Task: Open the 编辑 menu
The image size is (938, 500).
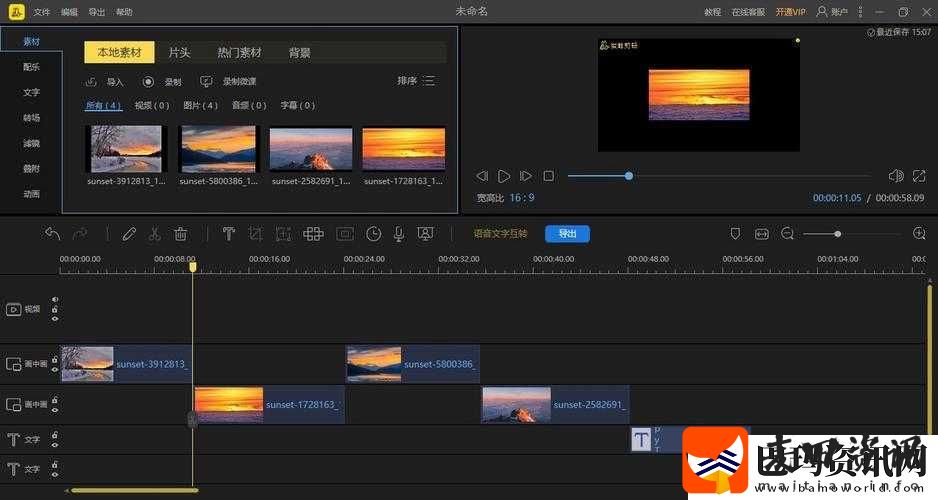Action: point(69,11)
